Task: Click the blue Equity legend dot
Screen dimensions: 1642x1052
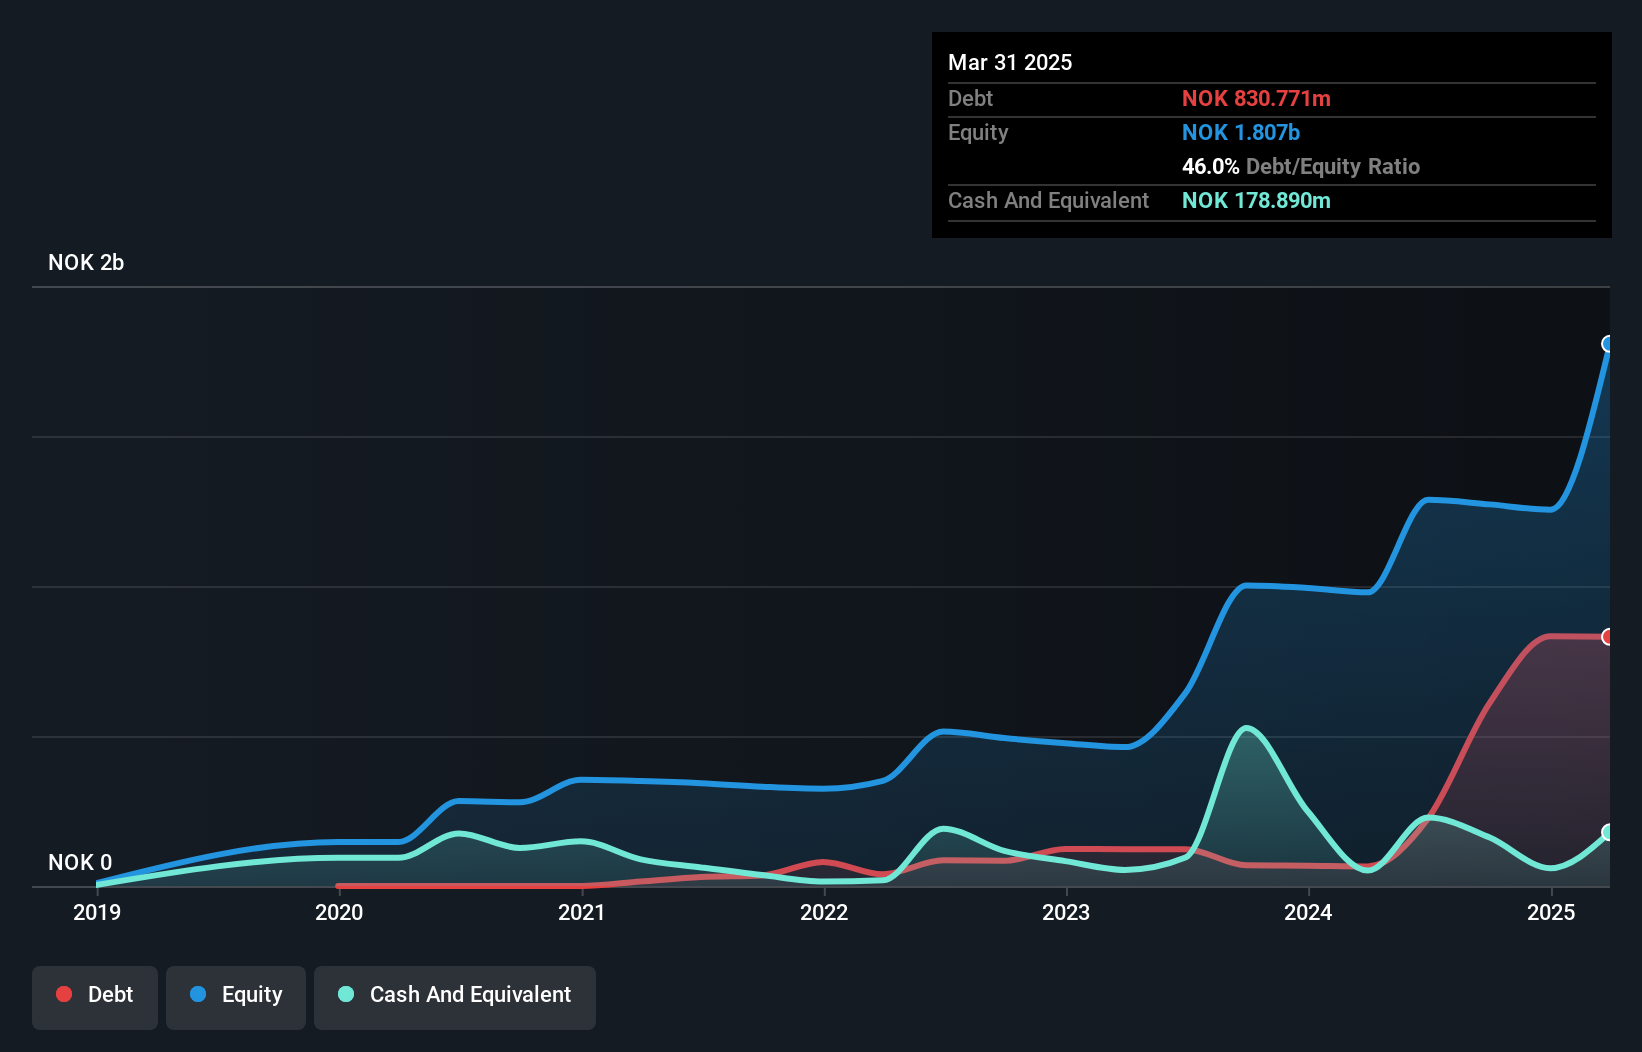Action: (198, 994)
